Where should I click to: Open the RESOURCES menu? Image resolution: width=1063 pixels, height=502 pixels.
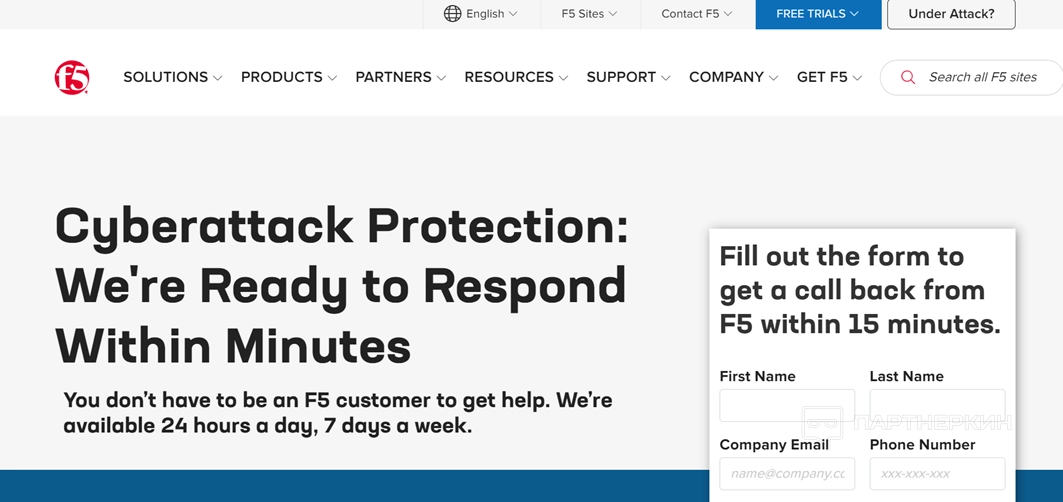(515, 77)
